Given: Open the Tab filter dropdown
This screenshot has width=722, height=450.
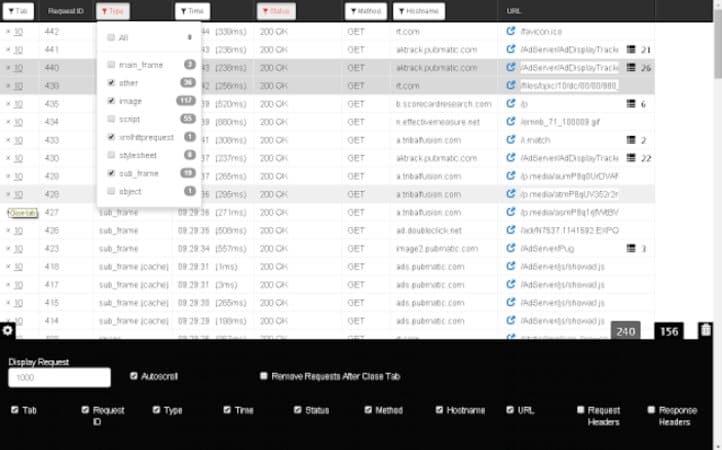Looking at the screenshot, I should pos(18,11).
